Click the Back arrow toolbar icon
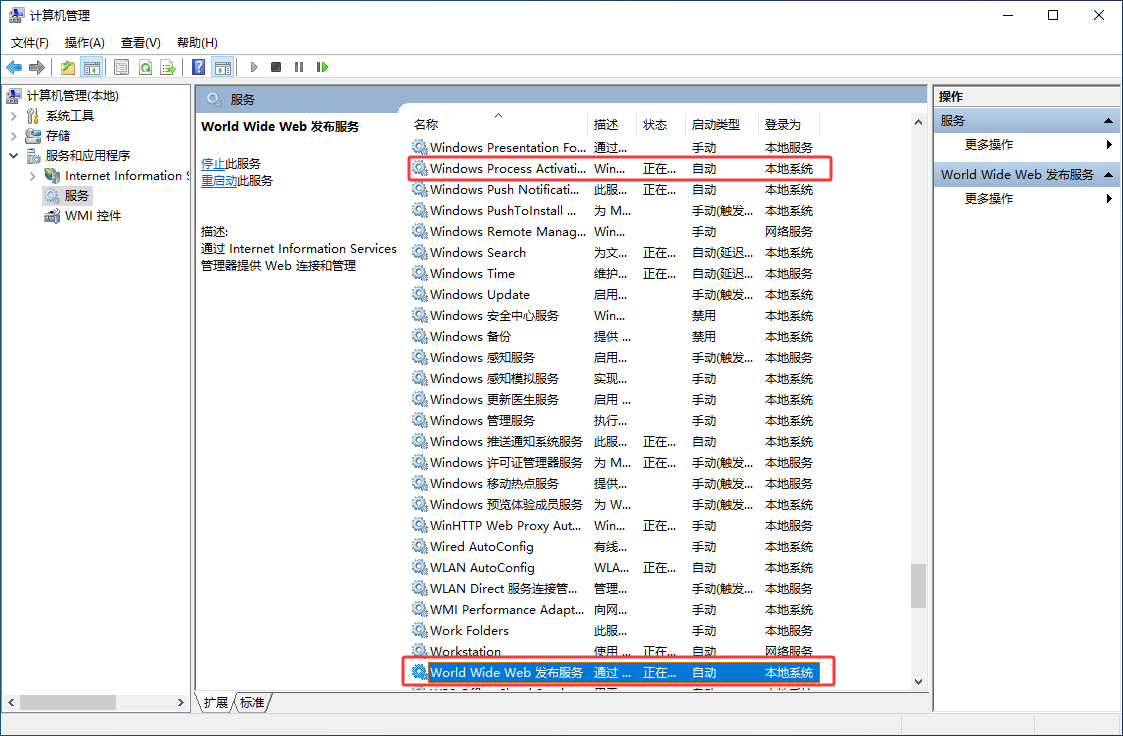 coord(14,67)
